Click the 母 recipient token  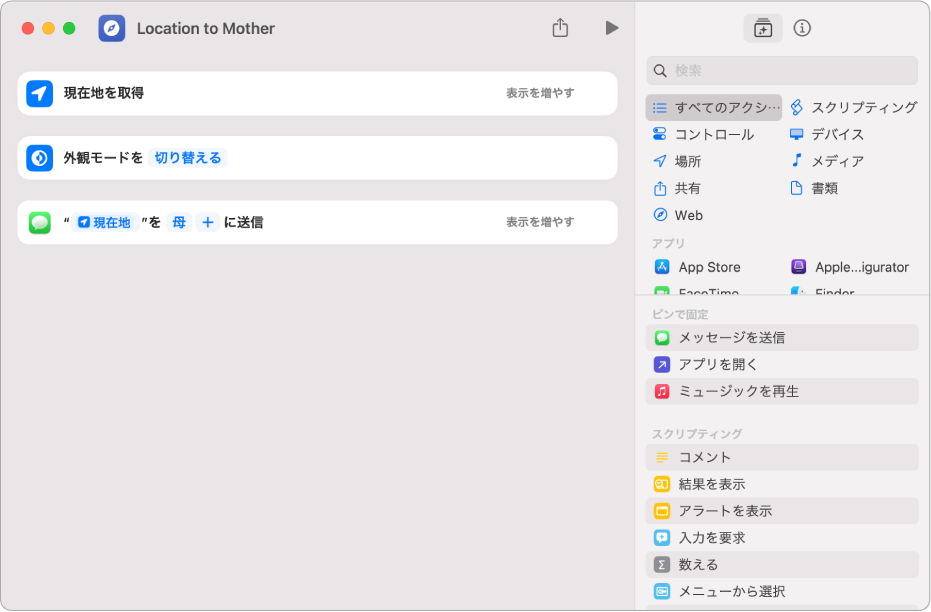tap(179, 223)
